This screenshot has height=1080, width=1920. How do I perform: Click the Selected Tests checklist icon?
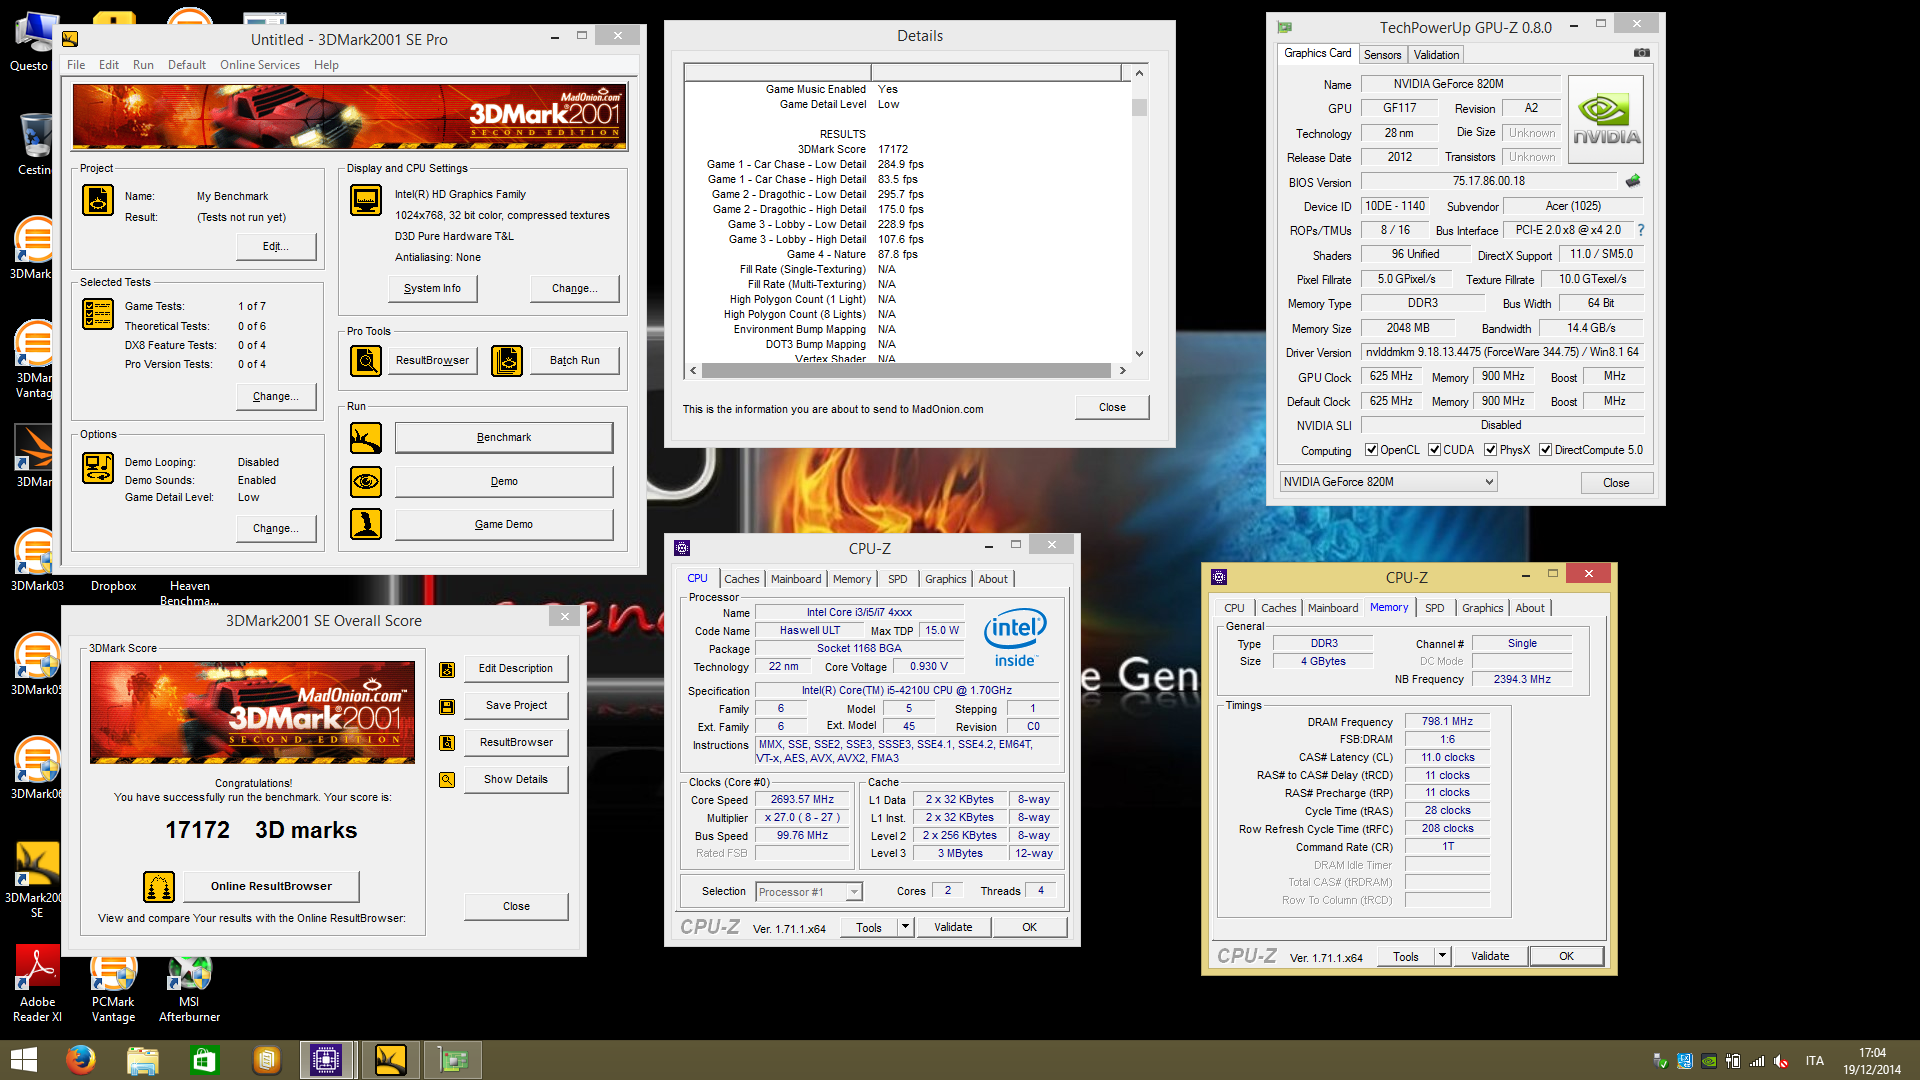(98, 314)
